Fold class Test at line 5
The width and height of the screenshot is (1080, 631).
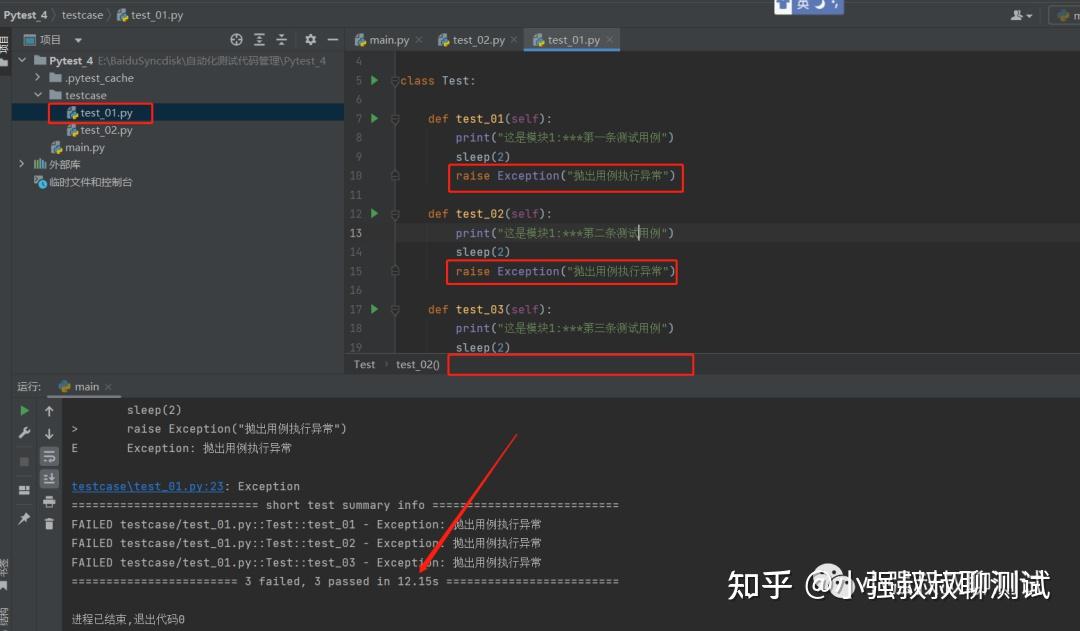click(395, 81)
